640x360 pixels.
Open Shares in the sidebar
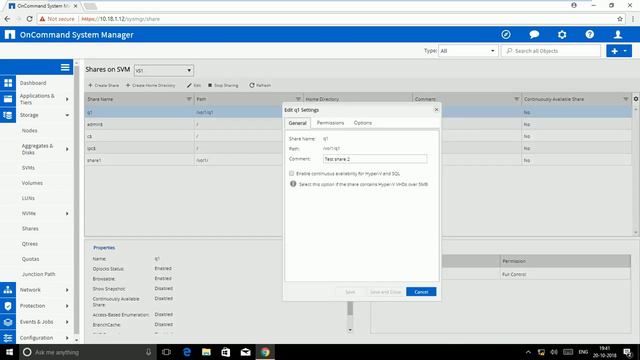[30, 229]
